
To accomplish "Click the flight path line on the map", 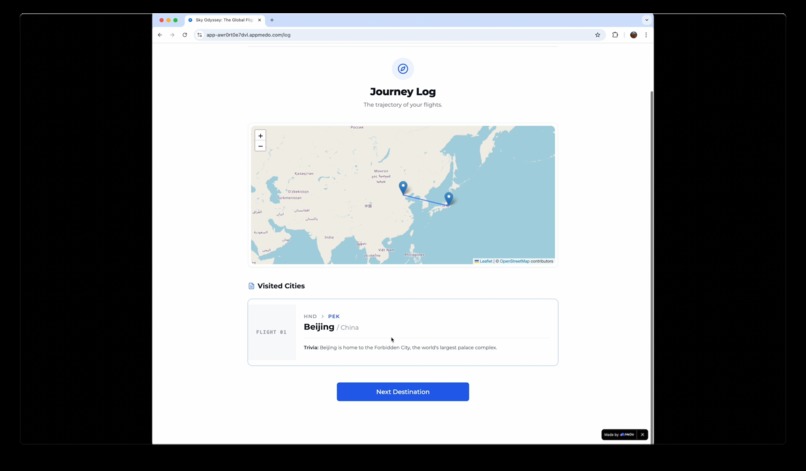I will pyautogui.click(x=426, y=201).
